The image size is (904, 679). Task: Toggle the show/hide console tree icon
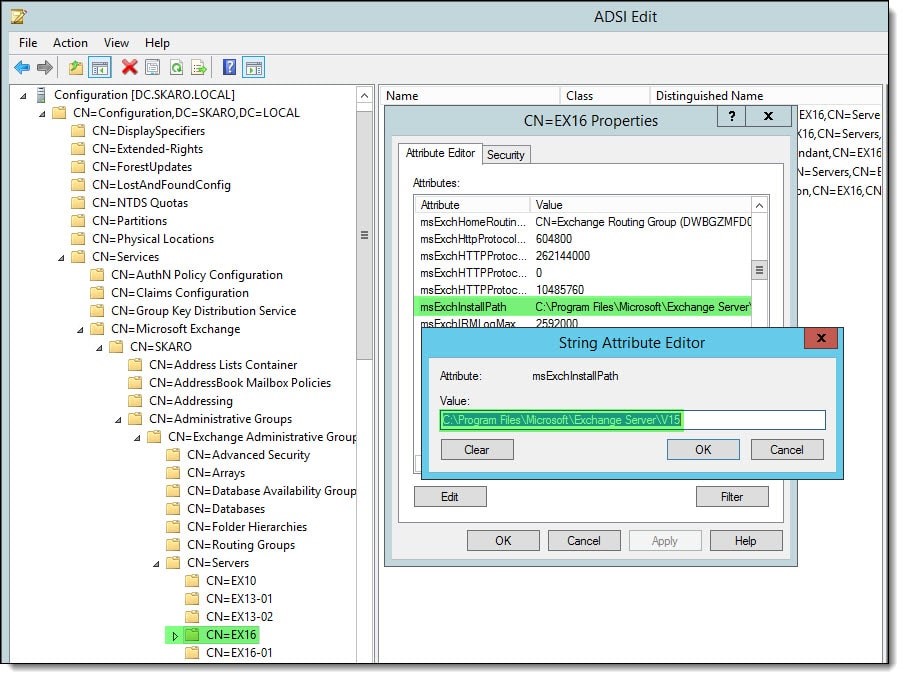pos(100,67)
